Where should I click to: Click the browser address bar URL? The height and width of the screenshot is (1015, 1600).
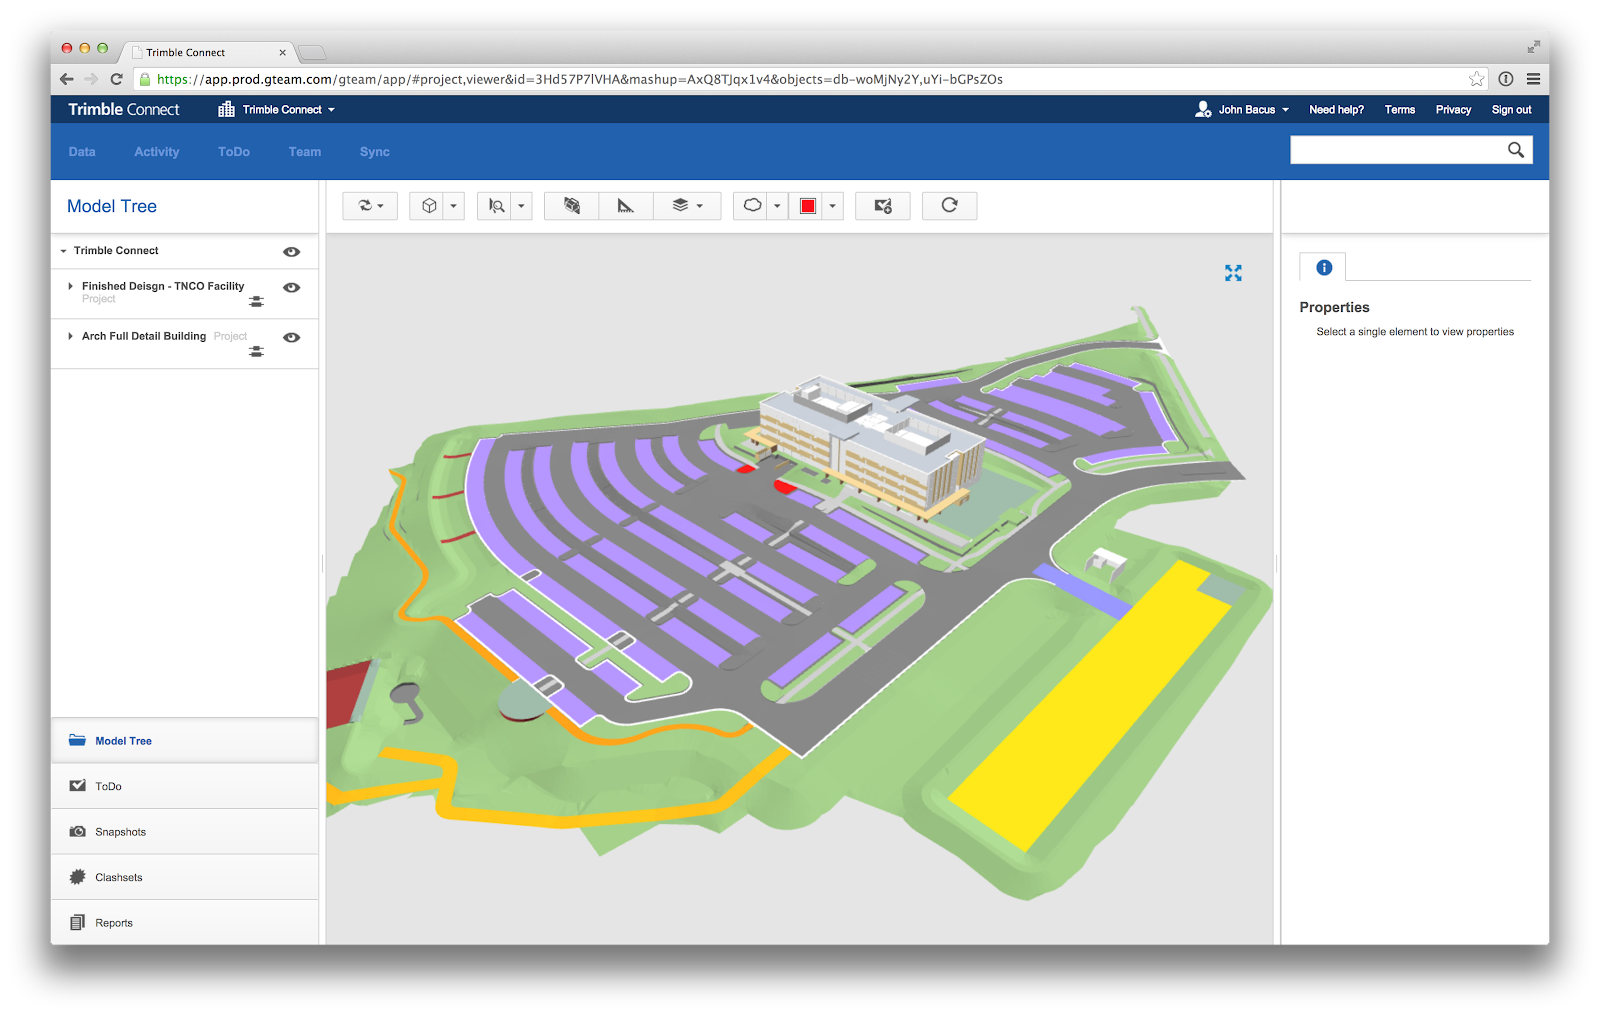point(580,79)
